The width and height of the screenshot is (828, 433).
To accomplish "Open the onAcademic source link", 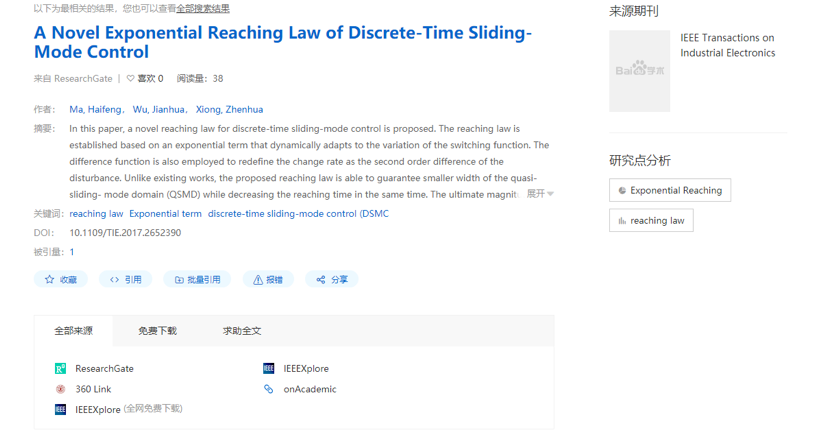I will point(310,389).
